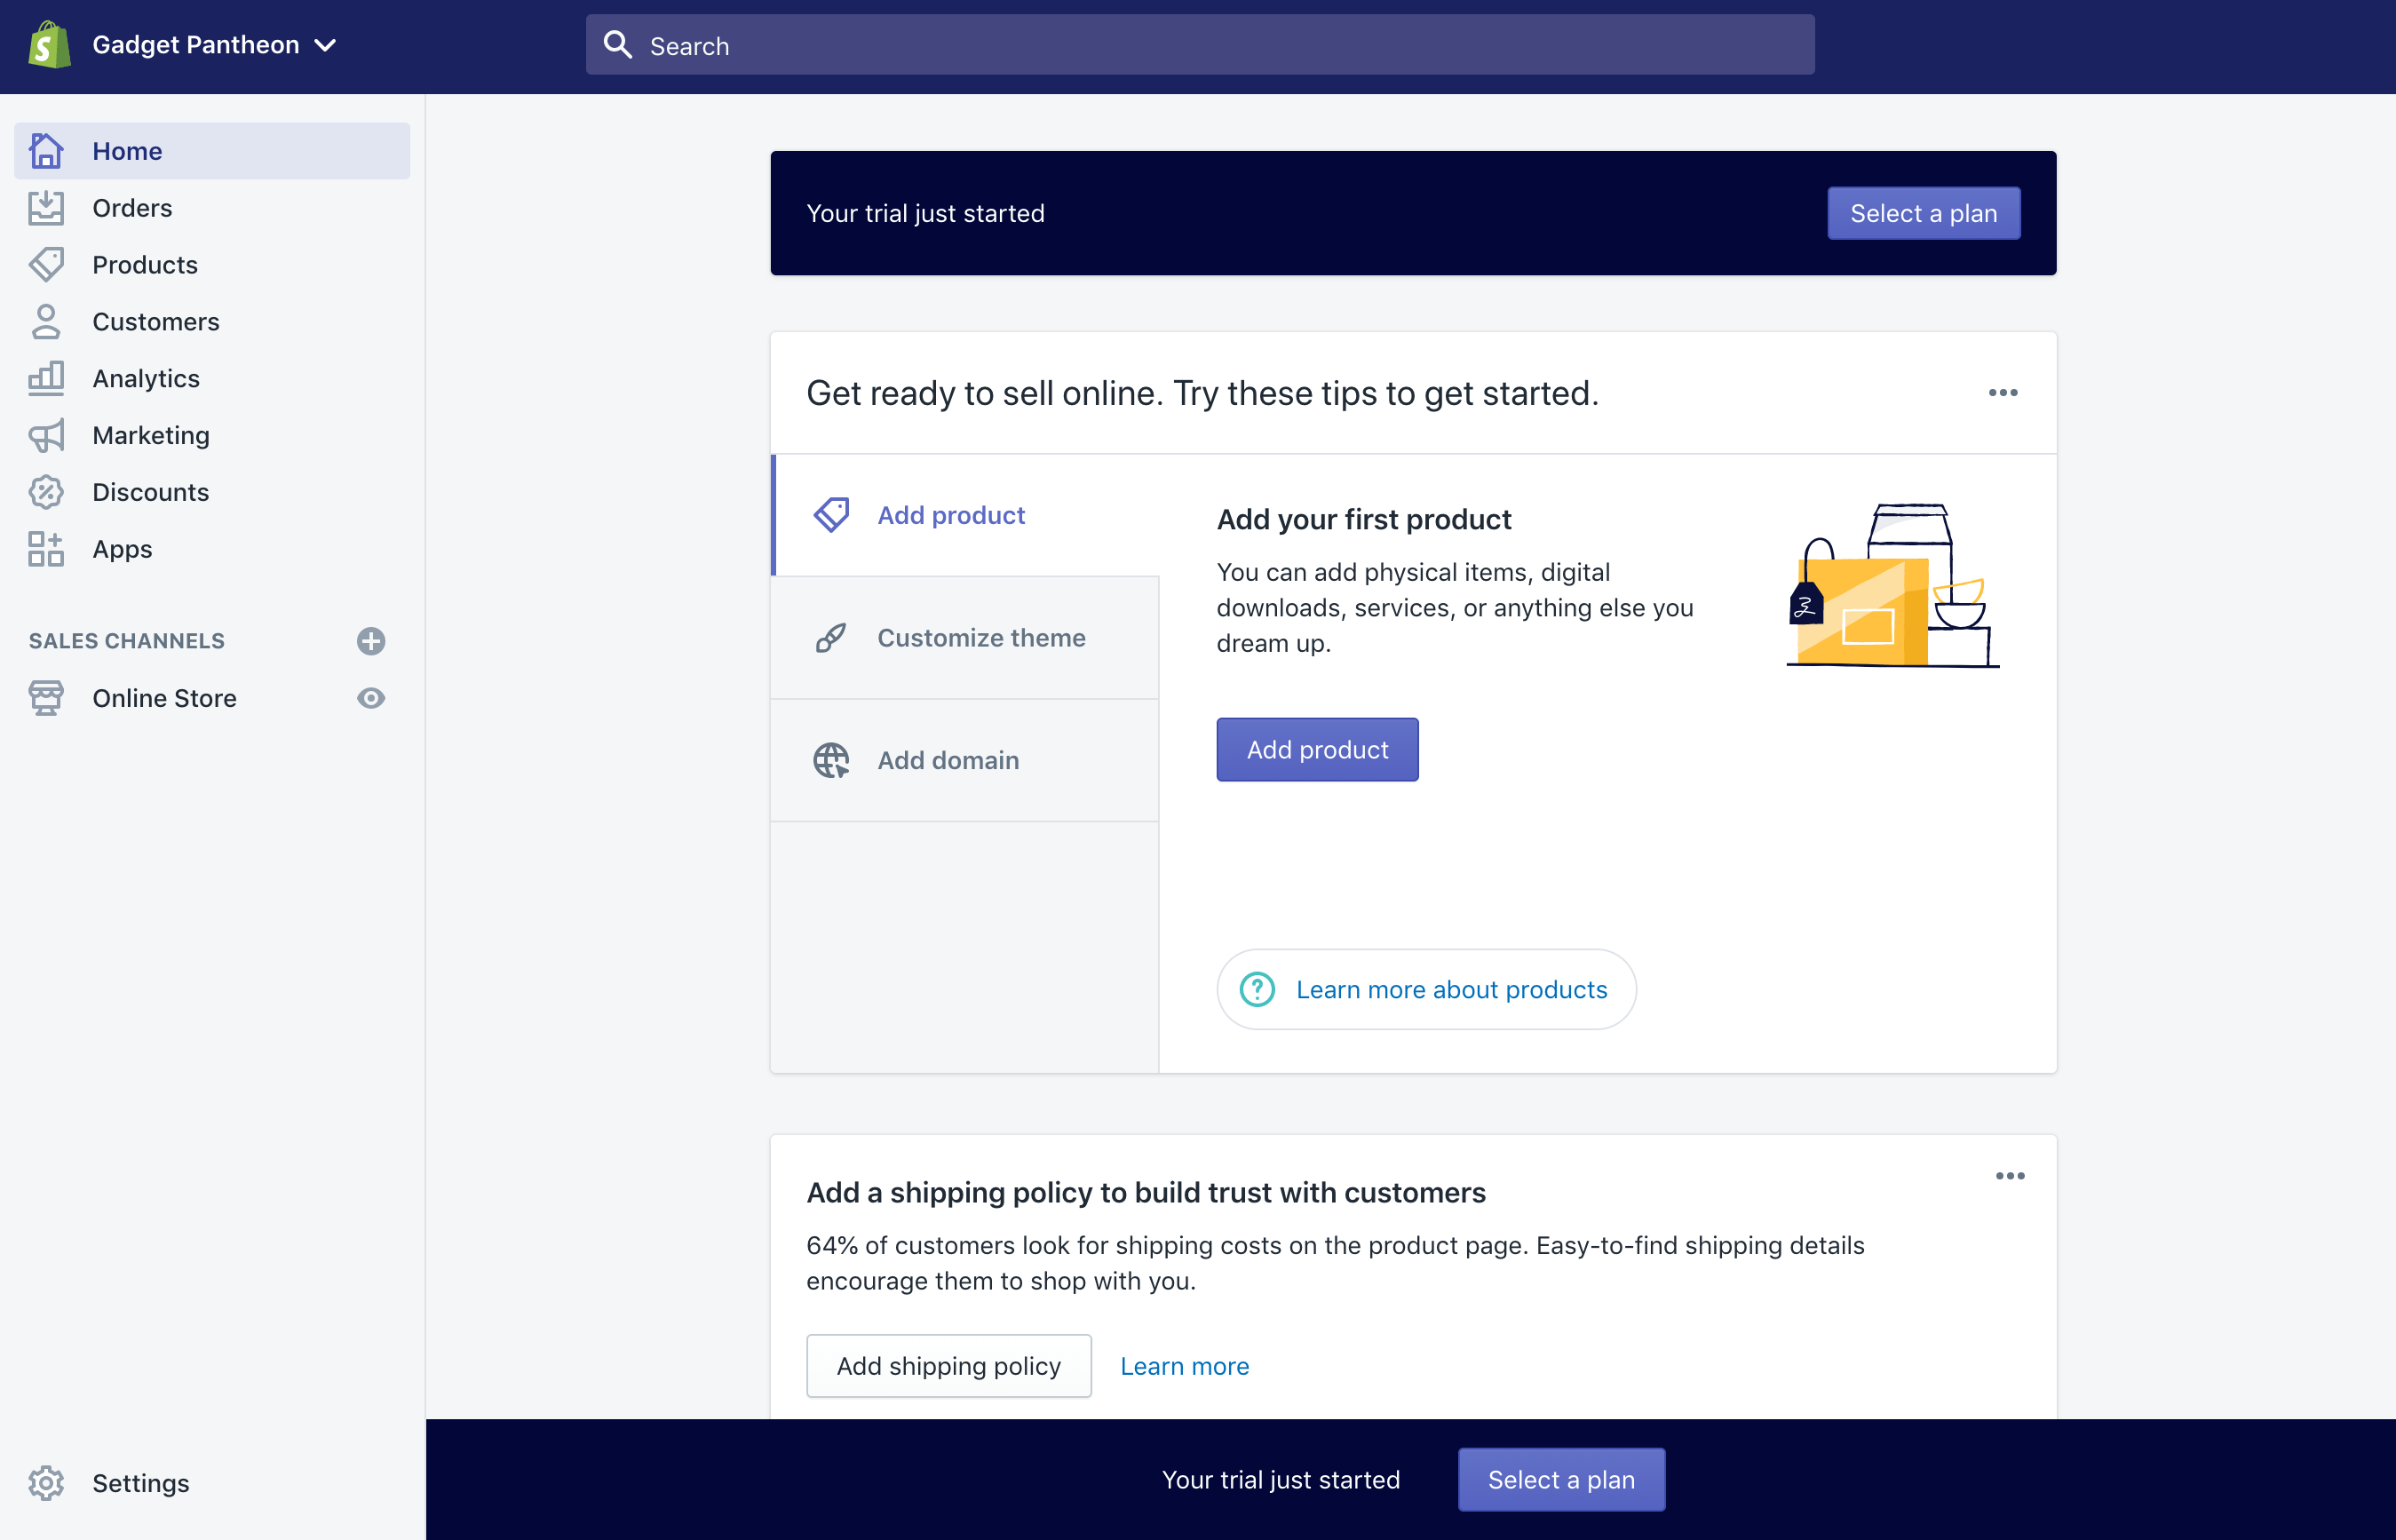Click the Online Store storefront icon

click(46, 698)
